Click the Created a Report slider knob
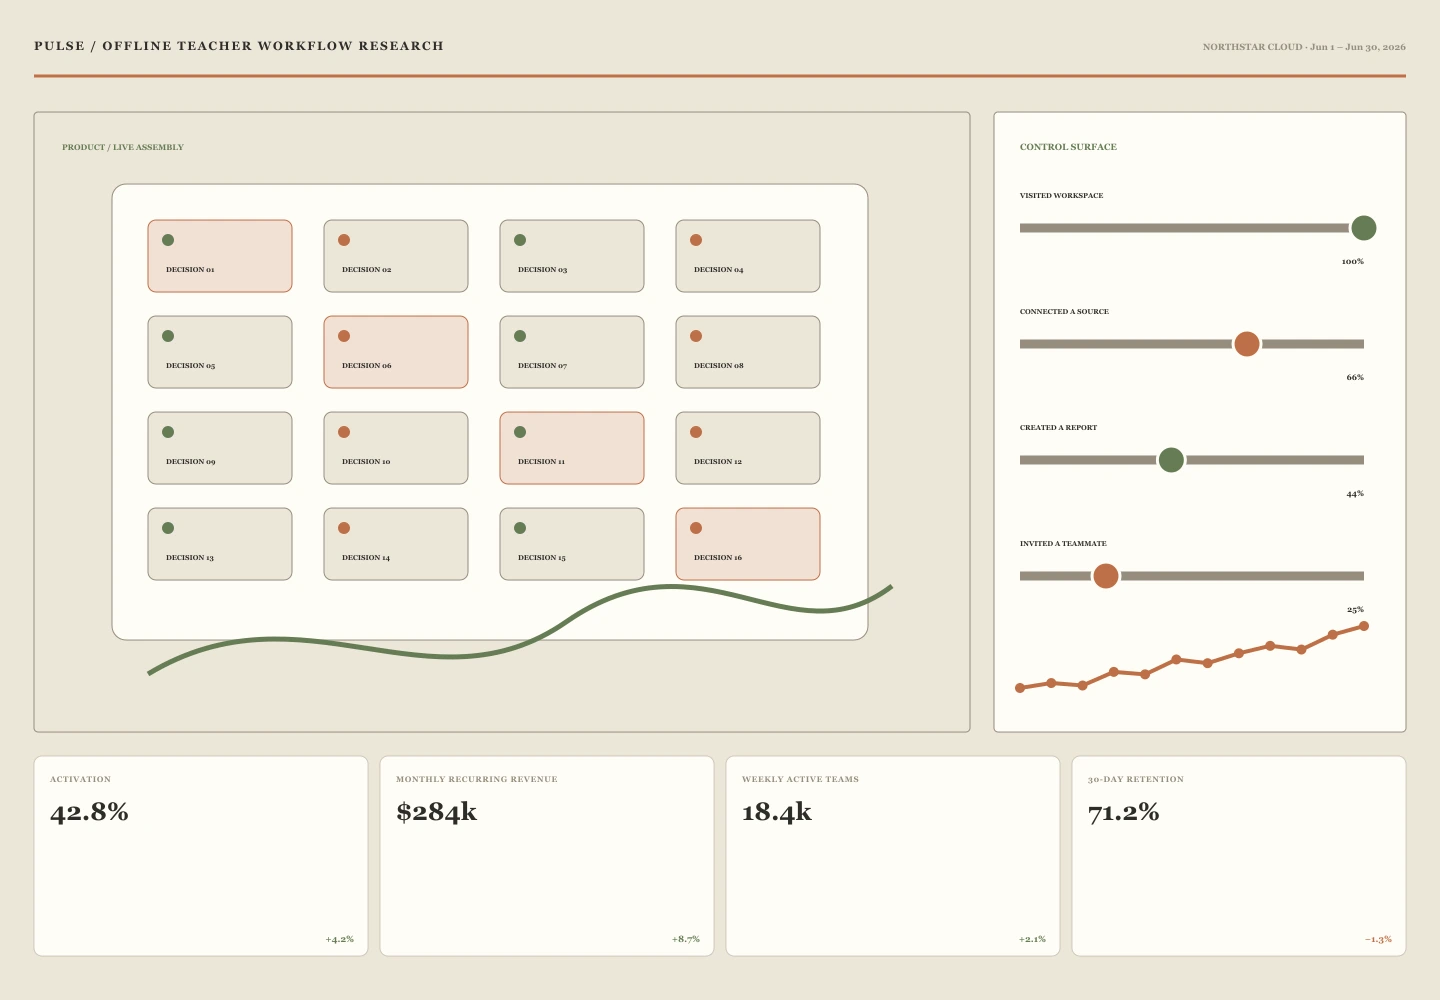The image size is (1440, 1000). [x=1171, y=460]
